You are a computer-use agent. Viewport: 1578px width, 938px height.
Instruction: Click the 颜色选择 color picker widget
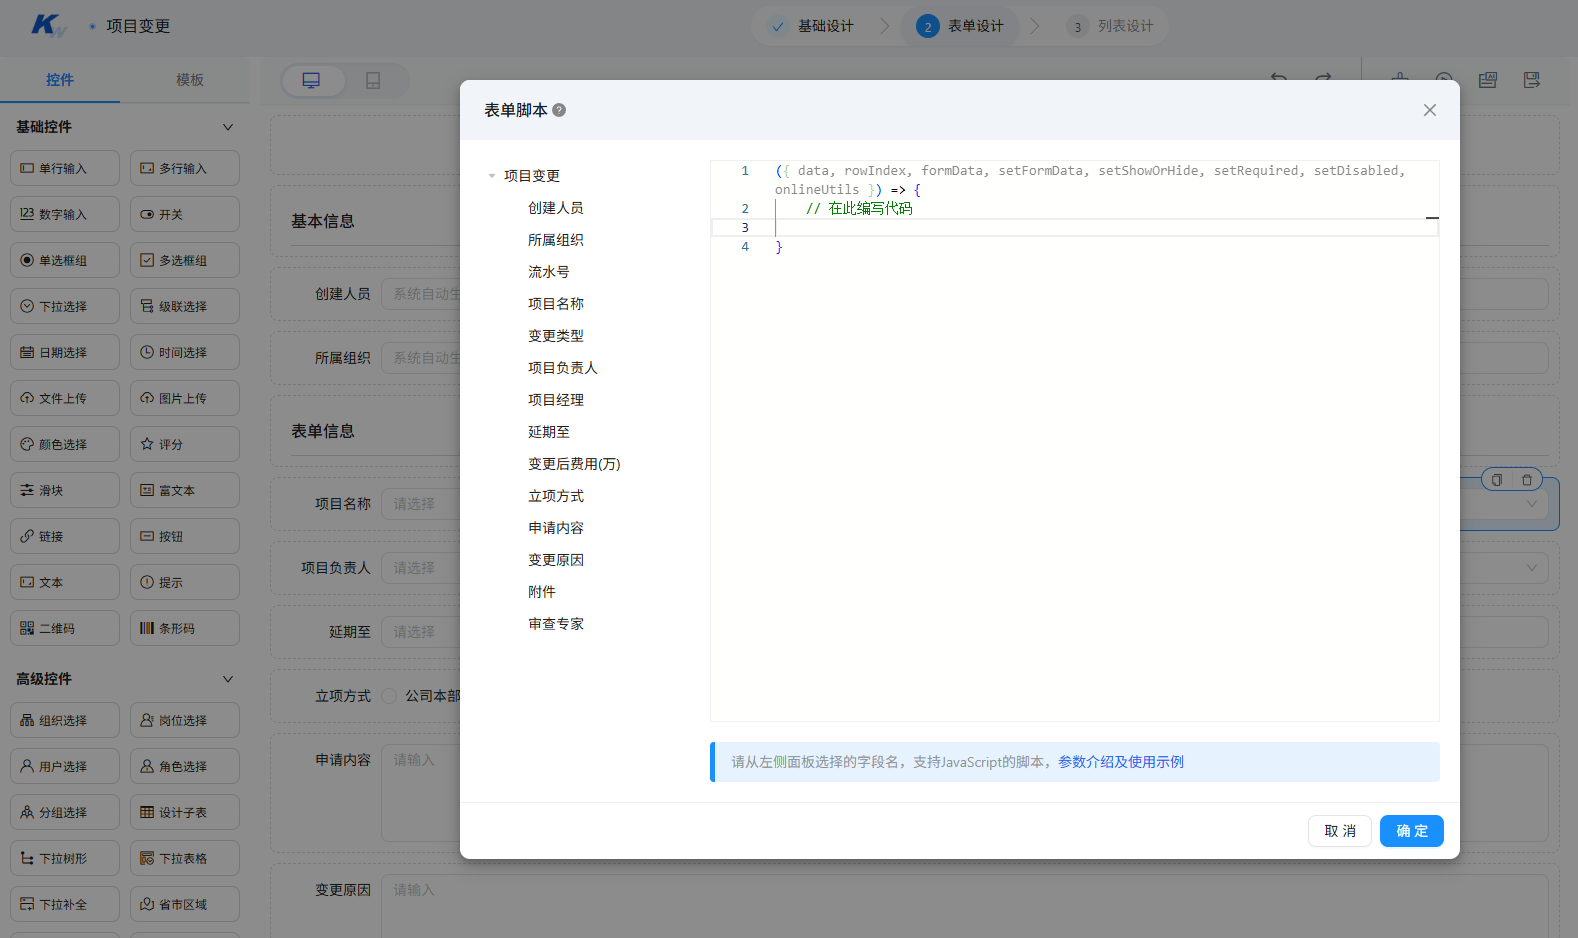(x=65, y=444)
